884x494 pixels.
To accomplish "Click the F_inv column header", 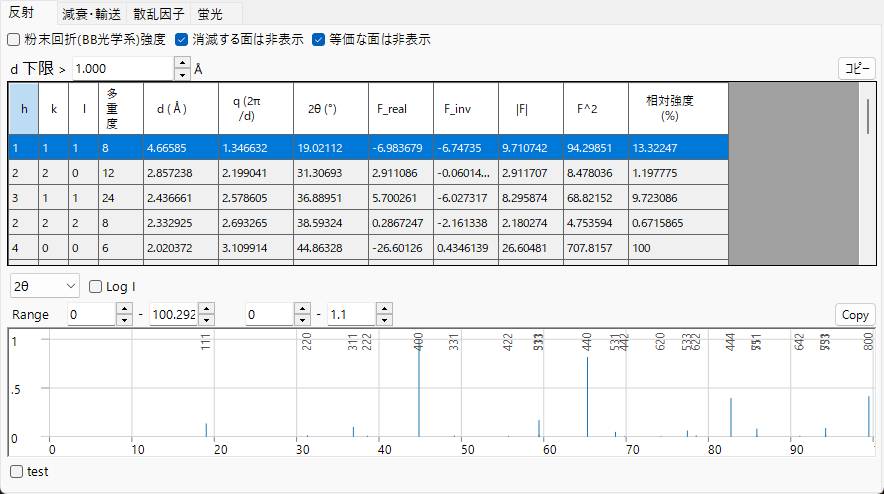I will 466,109.
